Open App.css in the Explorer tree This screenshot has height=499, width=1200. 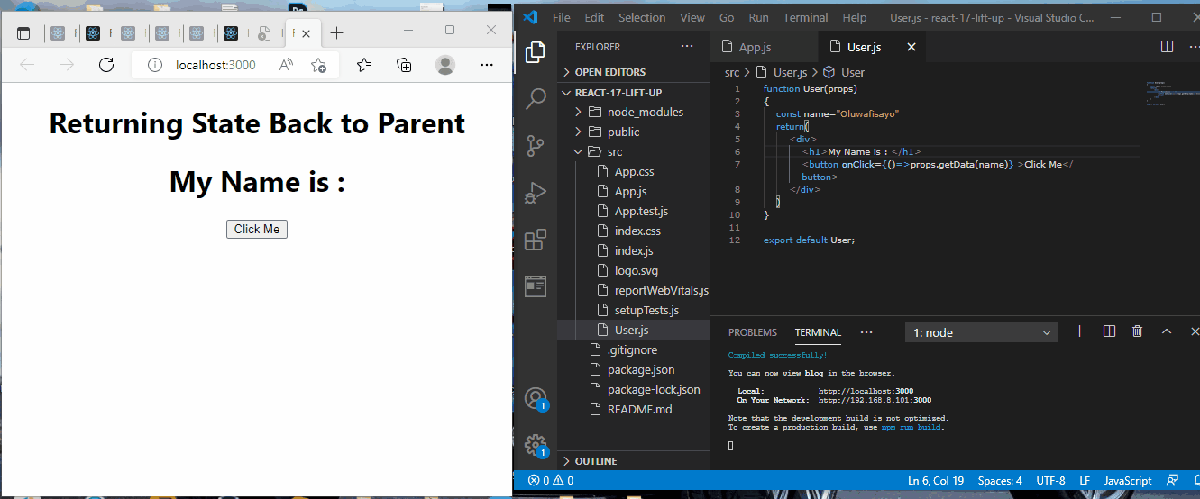pos(634,171)
